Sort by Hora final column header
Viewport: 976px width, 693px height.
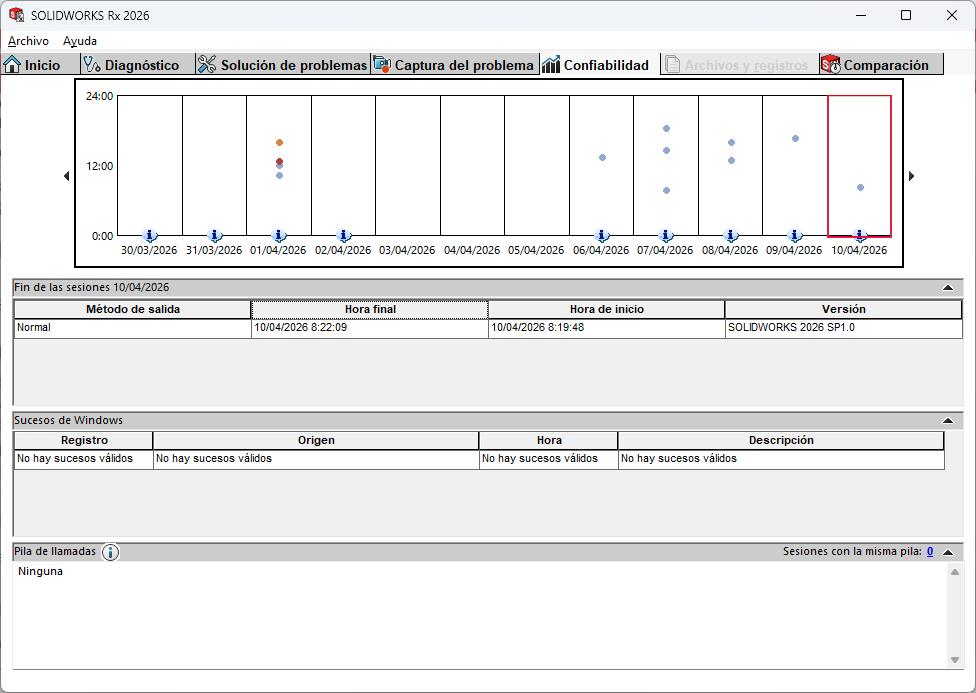[370, 309]
